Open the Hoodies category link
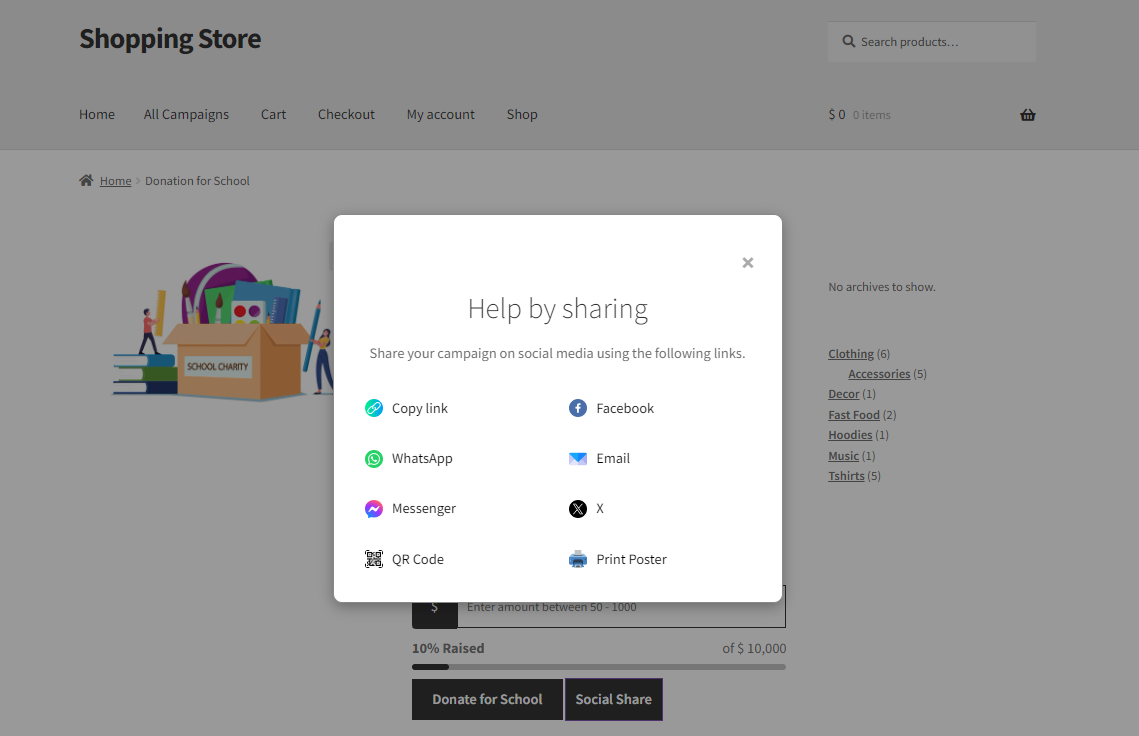The image size is (1139, 736). (850, 435)
